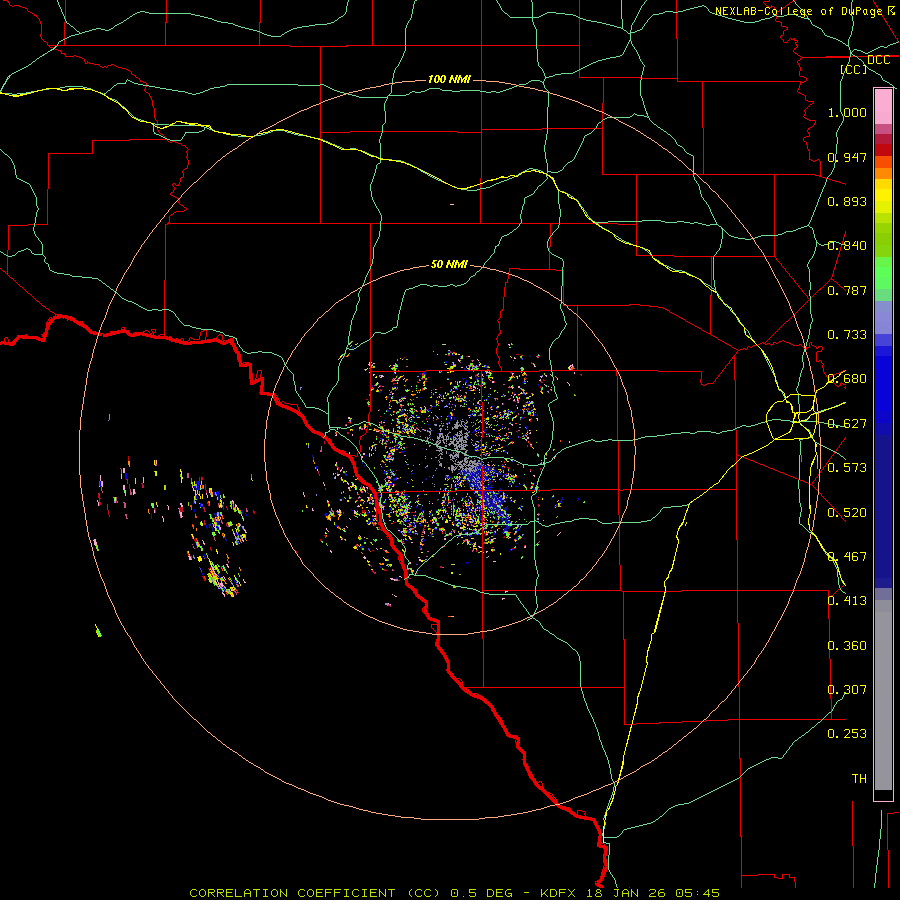
Task: Click the [CC] unit label
Action: (854, 69)
